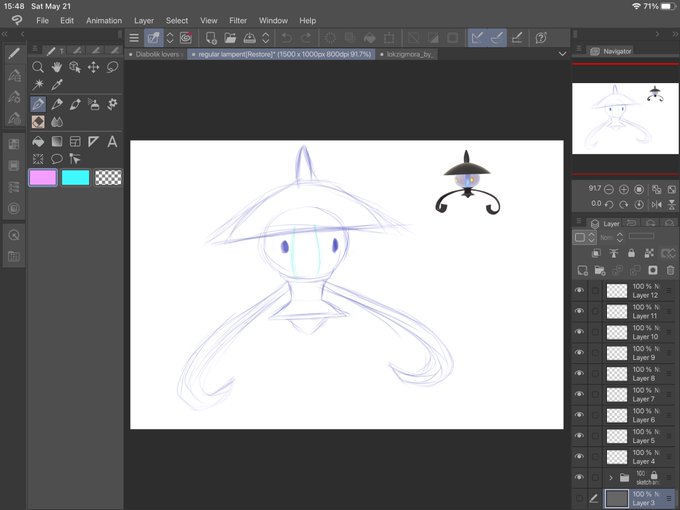Select the Operation object tool
This screenshot has height=510, width=680.
[x=75, y=67]
